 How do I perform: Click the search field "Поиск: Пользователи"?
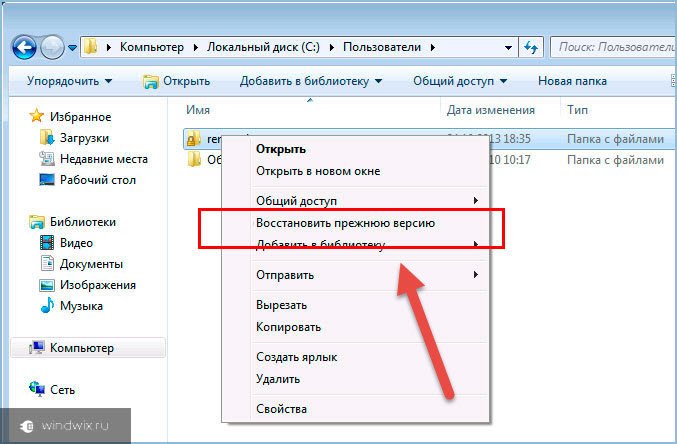(613, 47)
